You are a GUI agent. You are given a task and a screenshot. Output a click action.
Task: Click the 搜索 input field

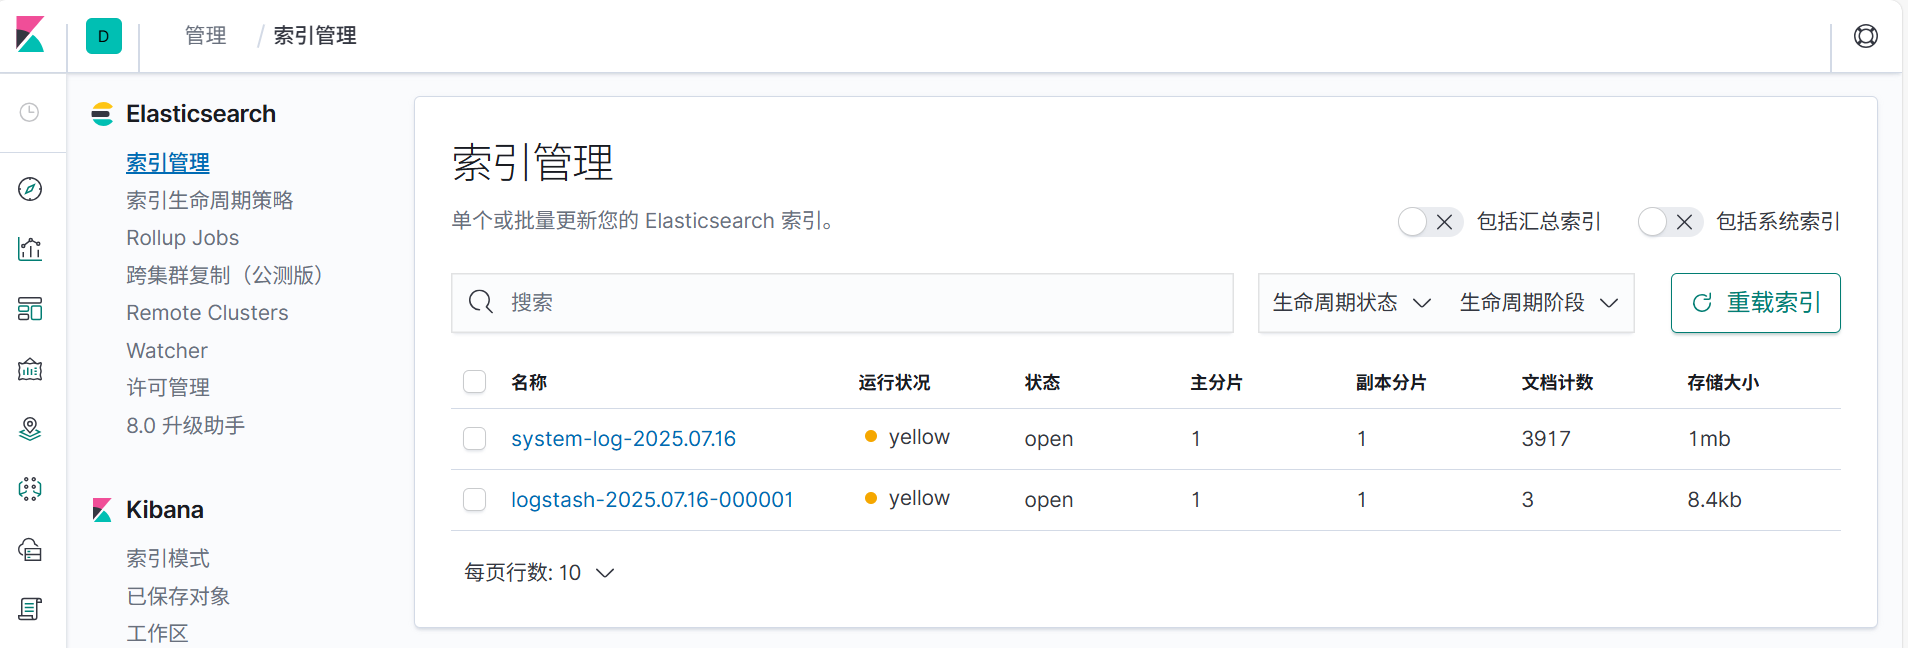tap(842, 303)
